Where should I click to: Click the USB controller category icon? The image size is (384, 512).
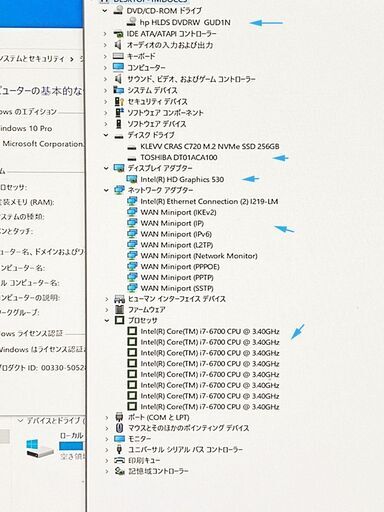[119, 450]
